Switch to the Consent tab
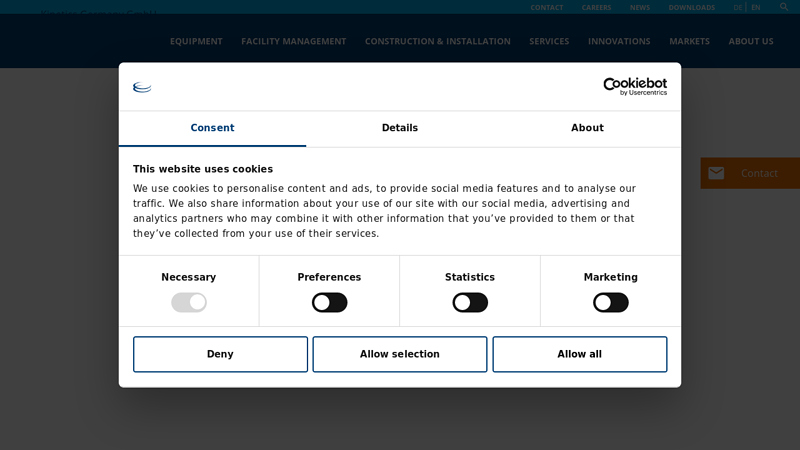 [212, 128]
